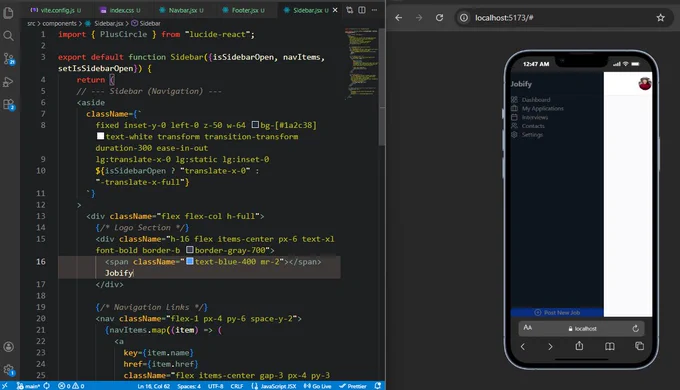This screenshot has width=680, height=390.
Task: Click the Prettier status item
Action: point(353,386)
